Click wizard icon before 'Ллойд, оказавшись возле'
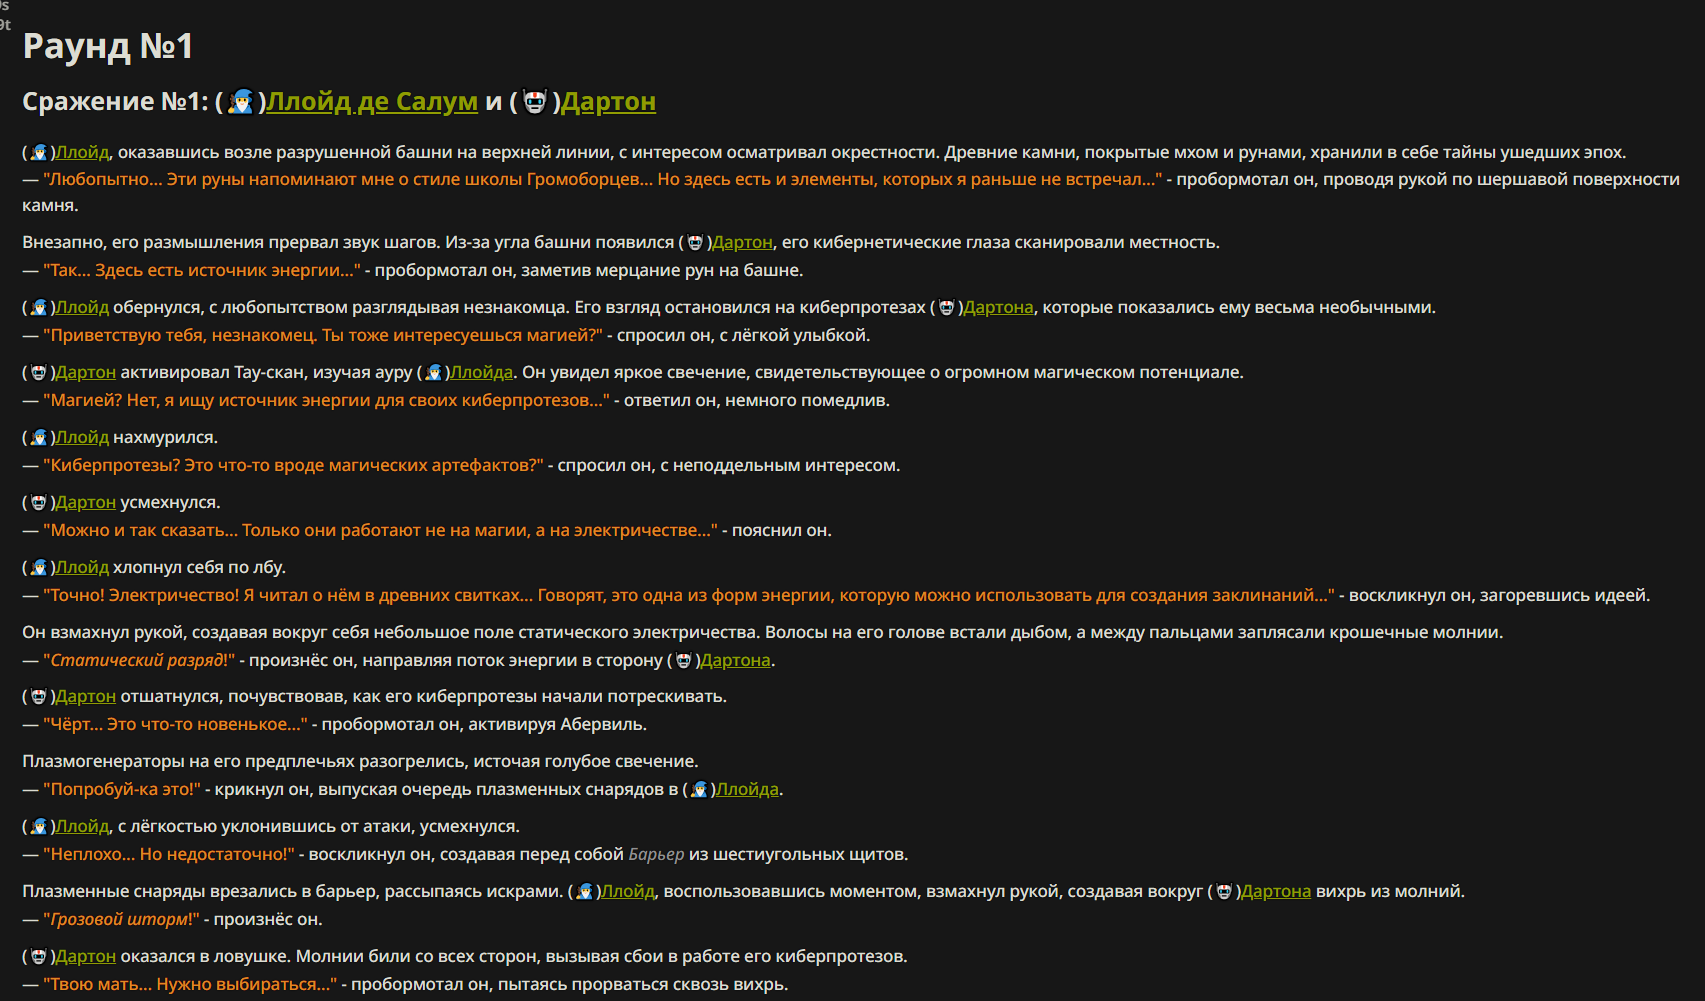 point(39,152)
